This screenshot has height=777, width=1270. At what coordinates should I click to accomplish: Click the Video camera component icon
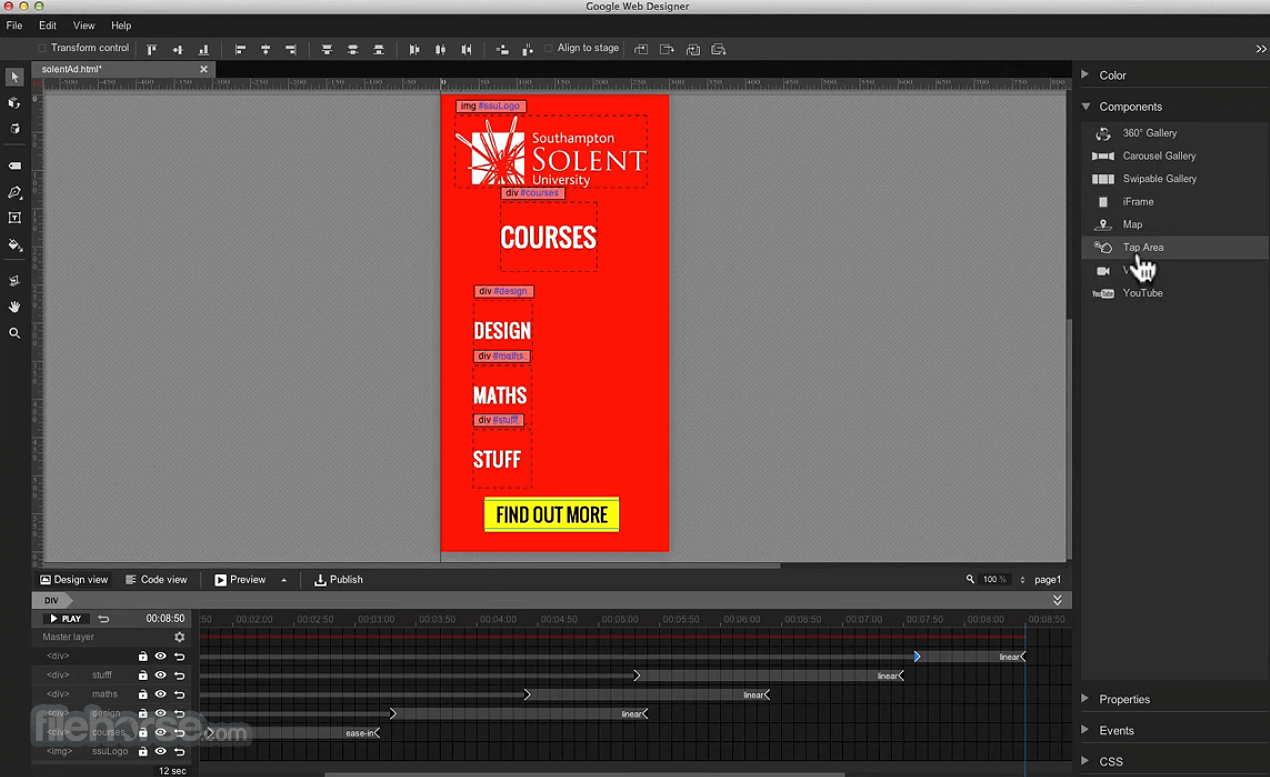tap(1103, 271)
